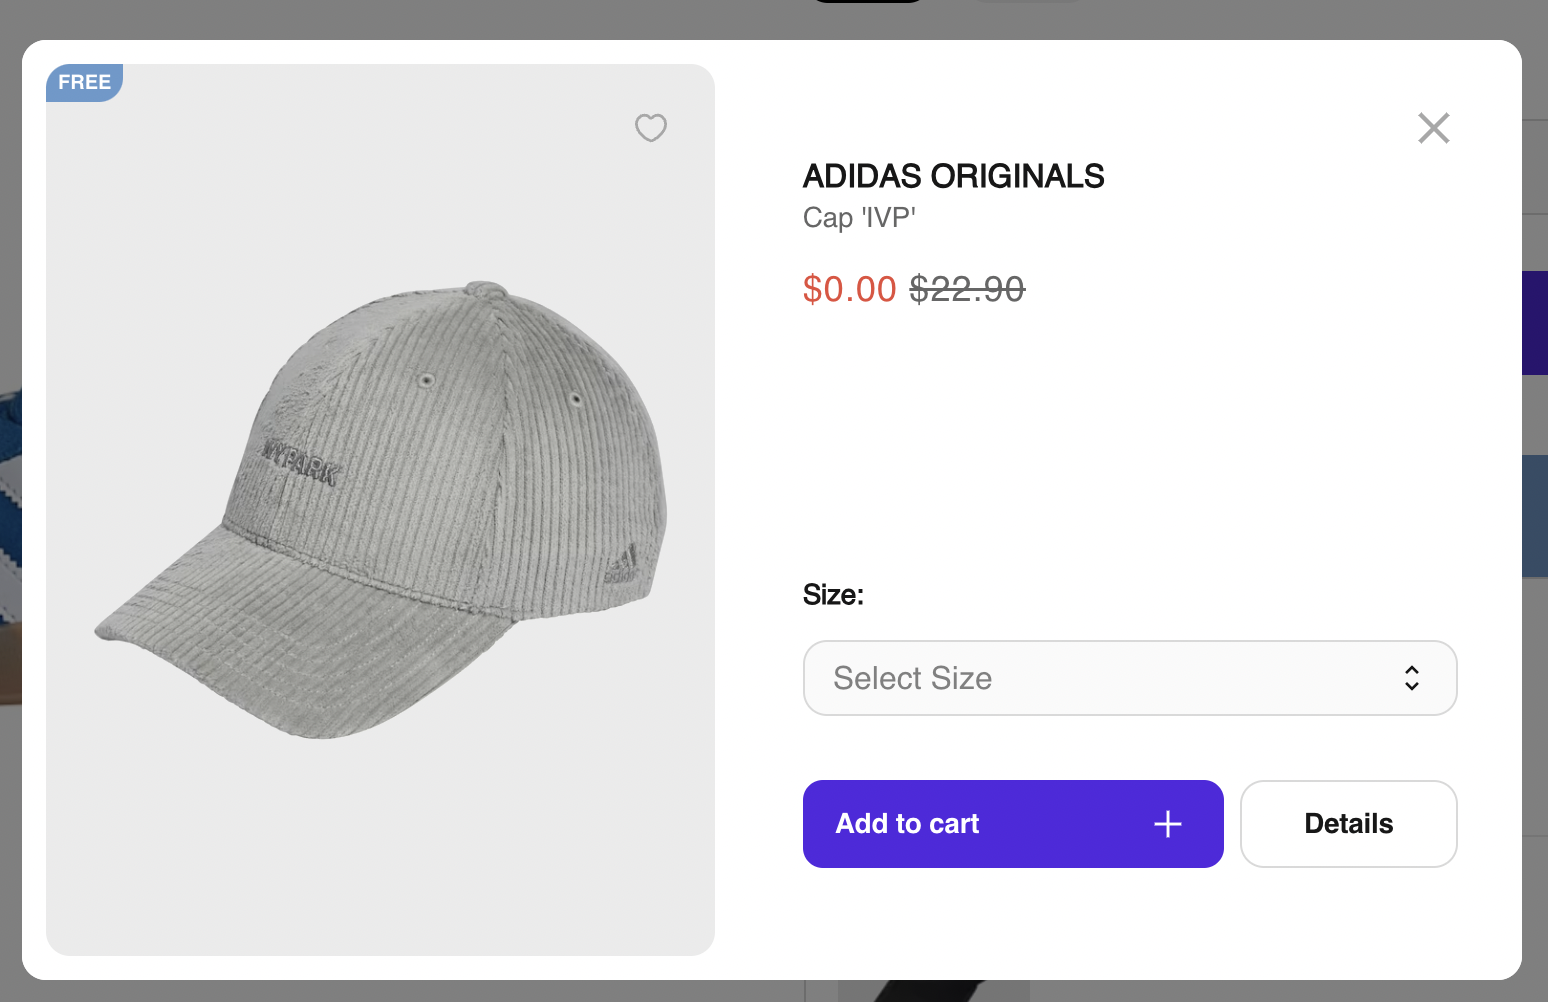
Task: Click the dimmed overlay above the modal
Action: pyautogui.click(x=400, y=18)
